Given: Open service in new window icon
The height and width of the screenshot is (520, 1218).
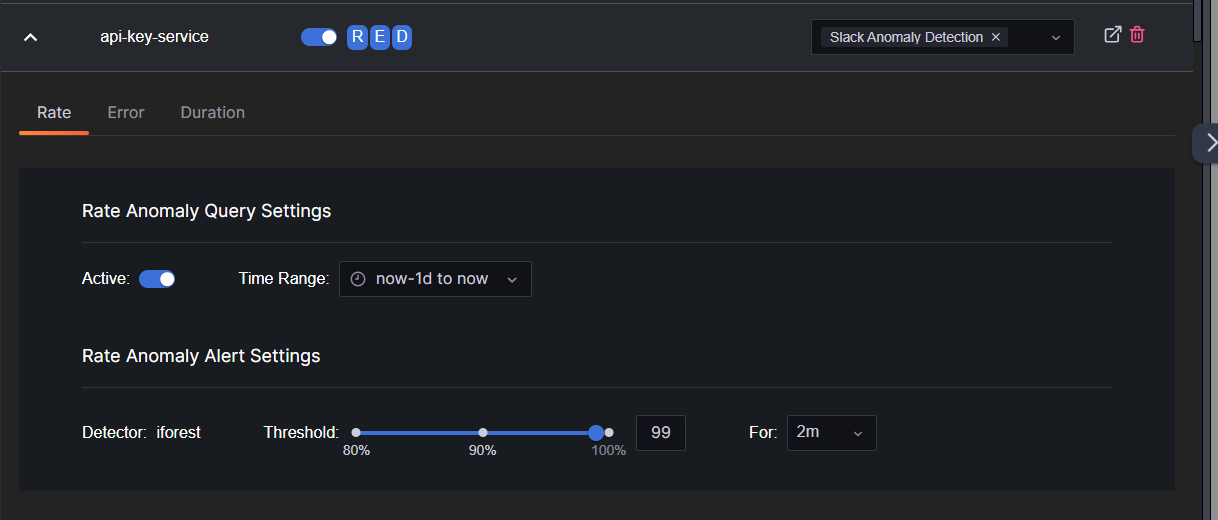Looking at the screenshot, I should 1112,35.
